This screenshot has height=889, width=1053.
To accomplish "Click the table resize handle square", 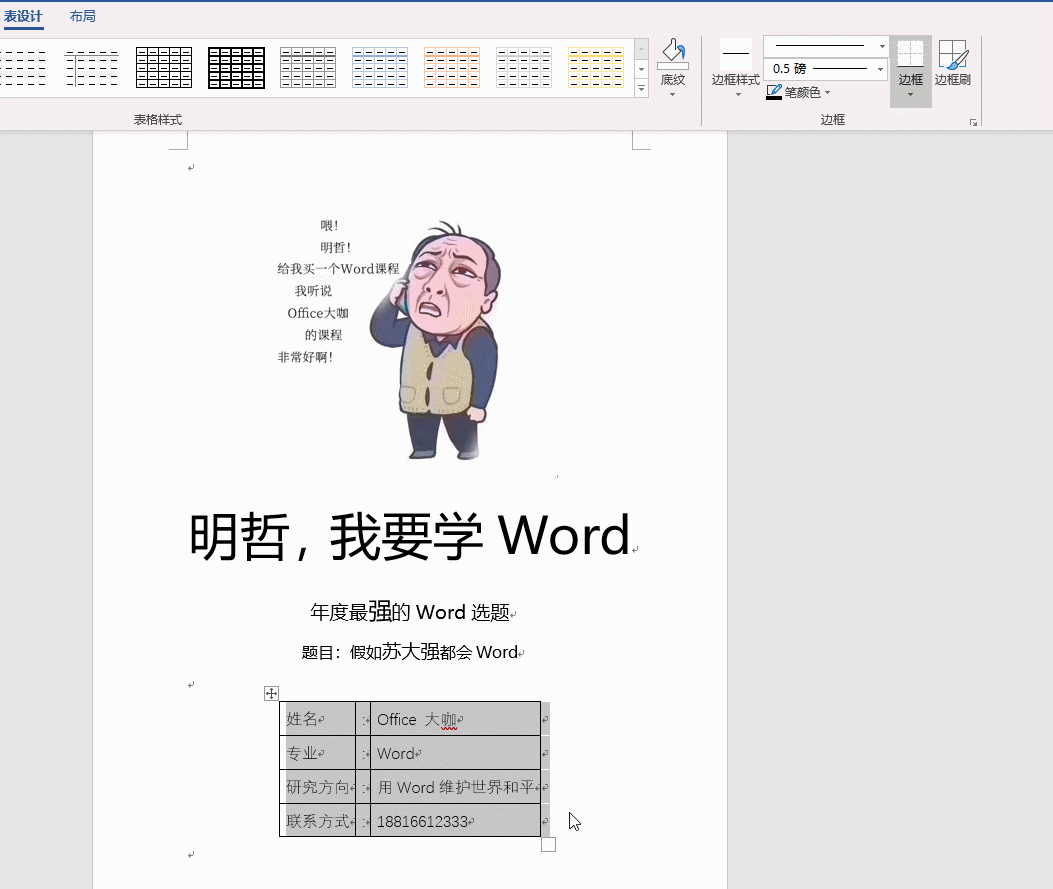I will 549,845.
